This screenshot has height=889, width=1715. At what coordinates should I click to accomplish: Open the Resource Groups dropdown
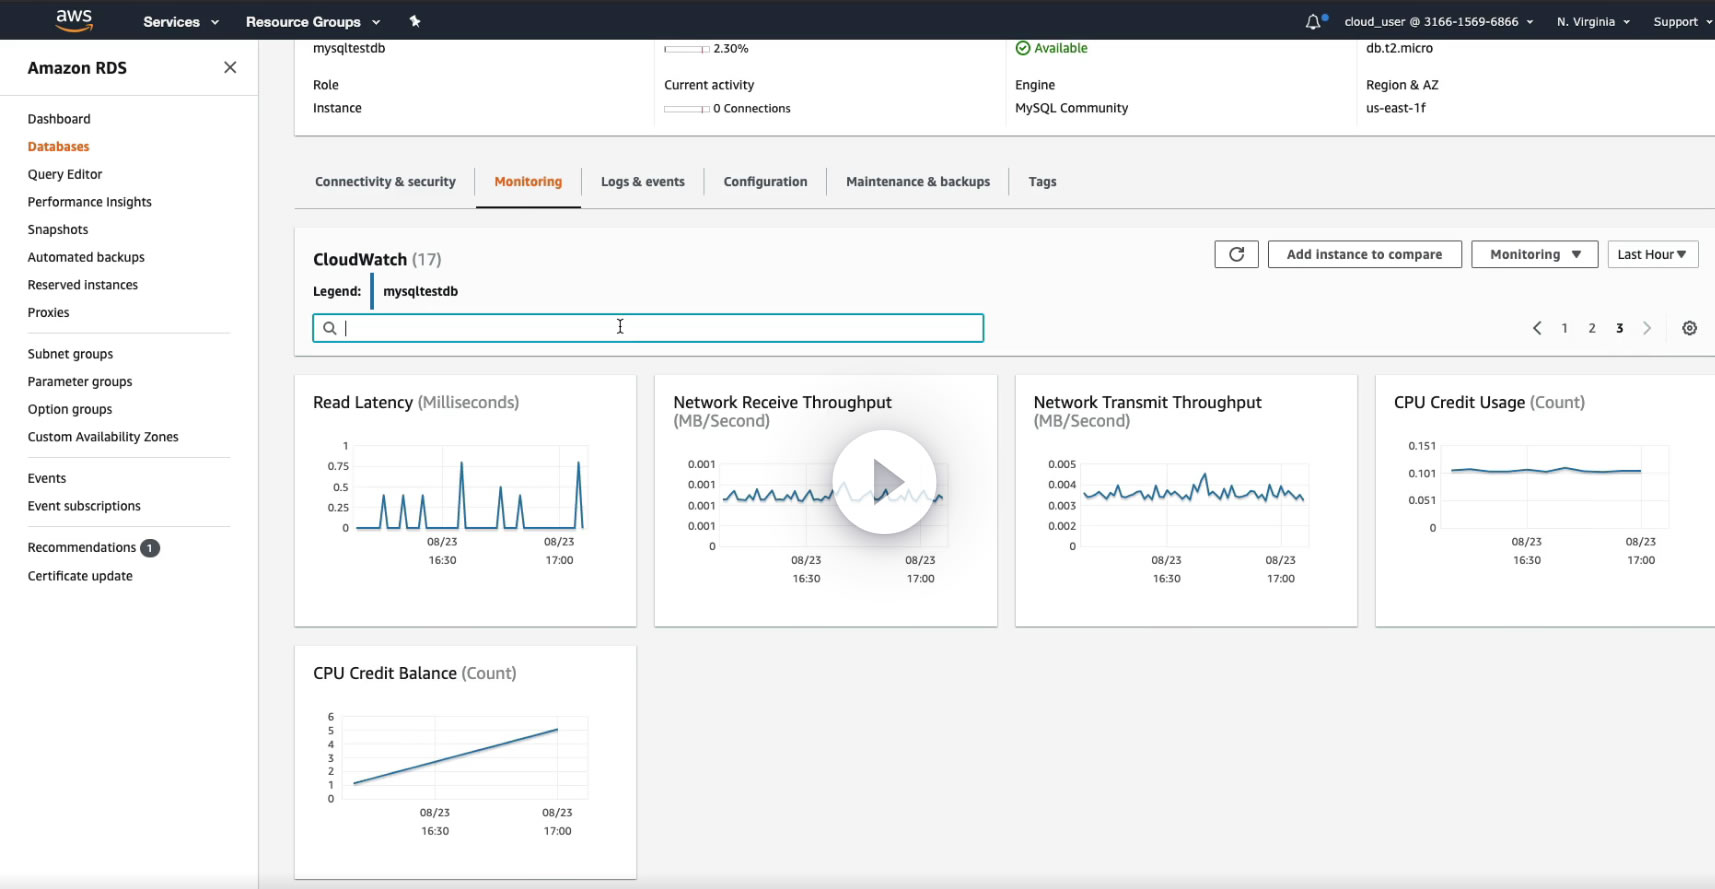(x=312, y=21)
